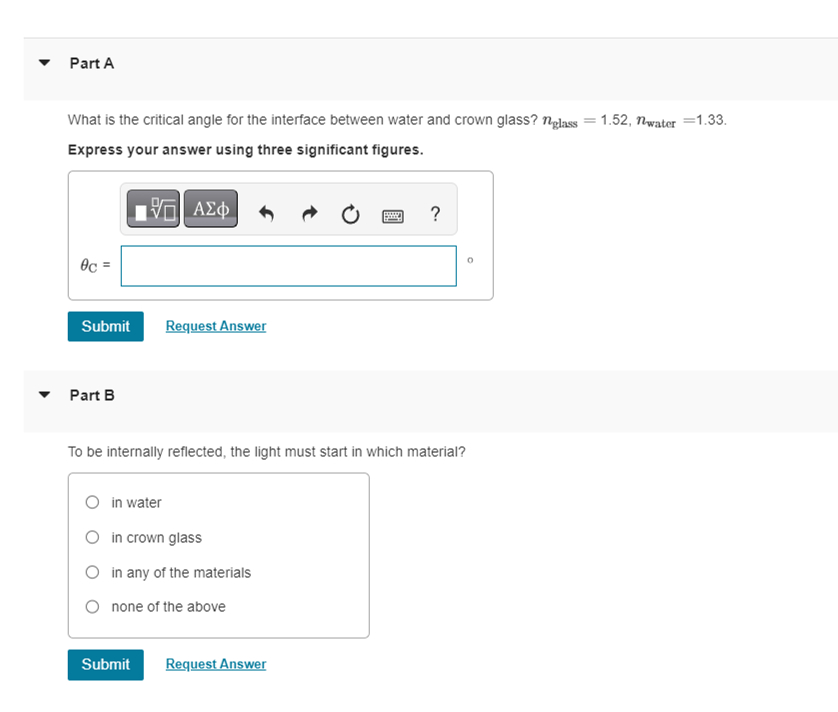Screen dimensions: 838x712
Task: Click the Part B heading
Action: point(92,395)
